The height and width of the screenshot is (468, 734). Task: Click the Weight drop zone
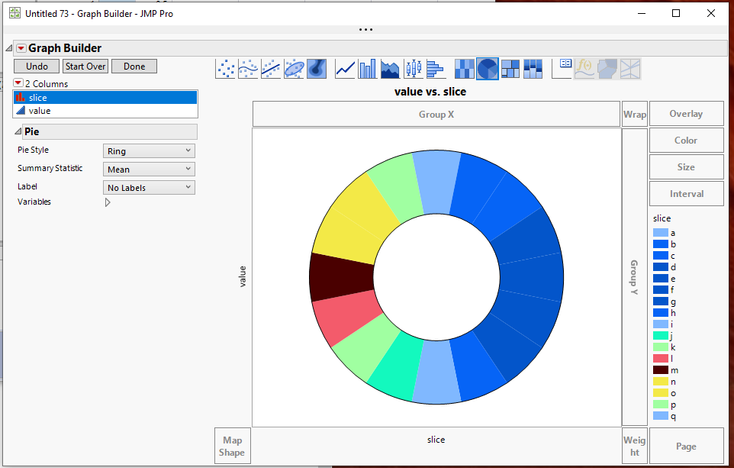tap(635, 446)
